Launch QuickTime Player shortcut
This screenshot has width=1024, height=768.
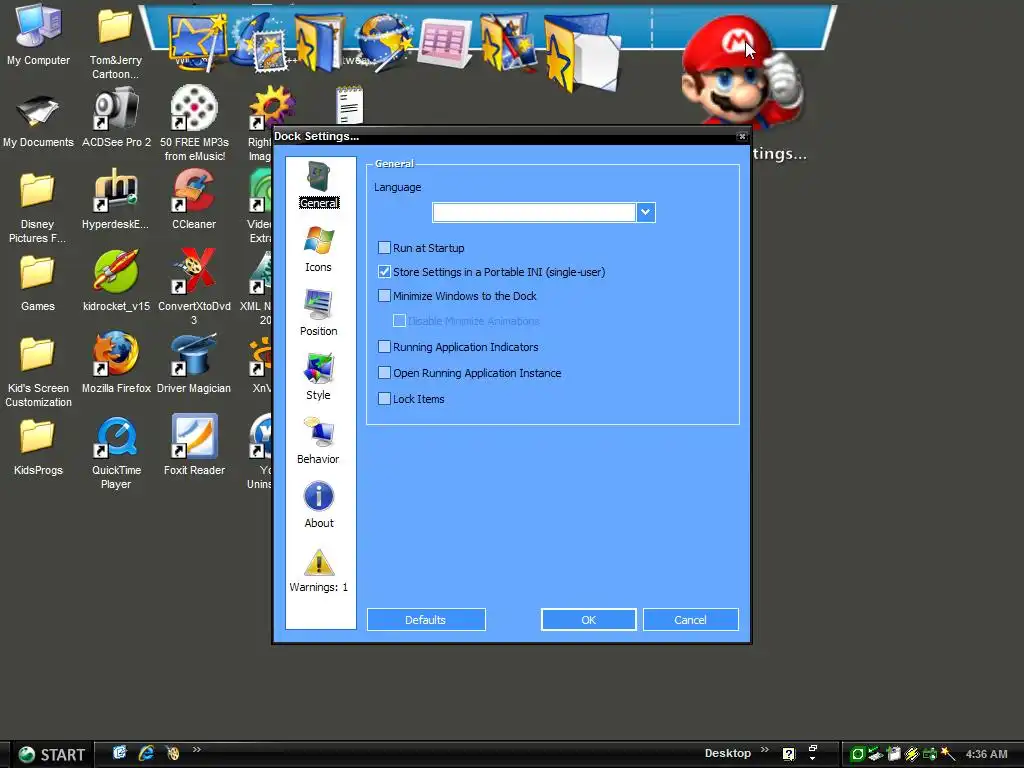click(116, 452)
